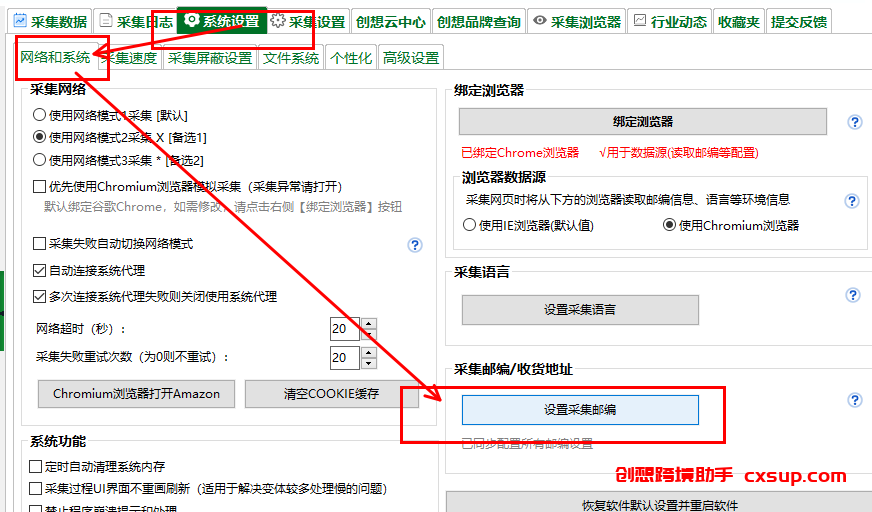The height and width of the screenshot is (512, 872).
Task: Click help icon next to 绑定浏览器 button
Action: click(x=854, y=122)
